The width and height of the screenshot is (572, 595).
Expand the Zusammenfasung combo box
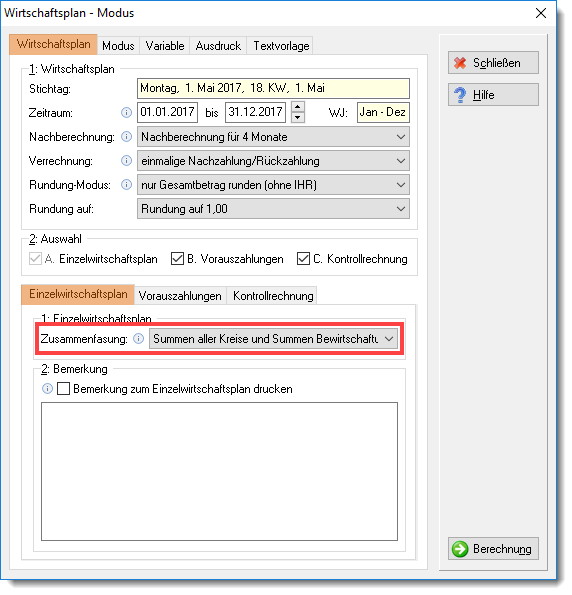[x=273, y=339]
